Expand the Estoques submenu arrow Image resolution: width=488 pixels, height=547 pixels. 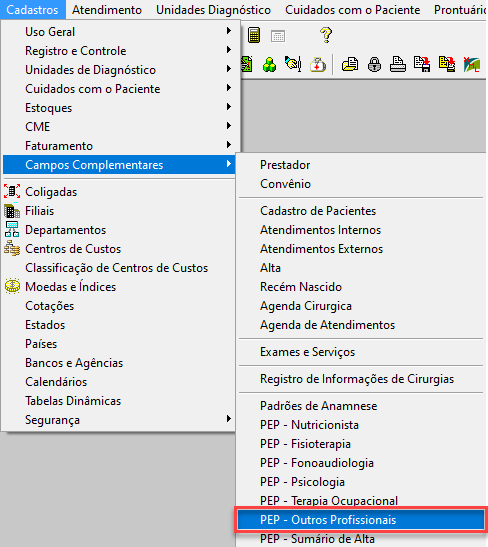click(x=228, y=107)
